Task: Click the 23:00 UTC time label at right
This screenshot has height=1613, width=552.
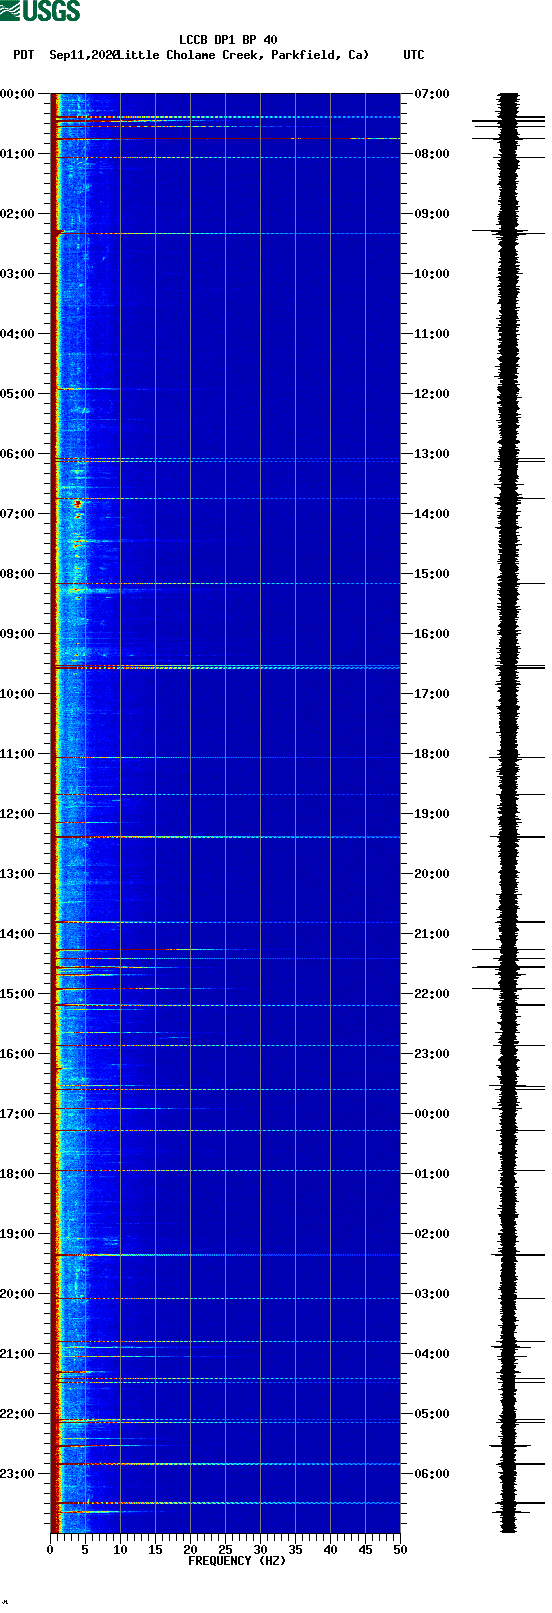Action: coord(432,1054)
